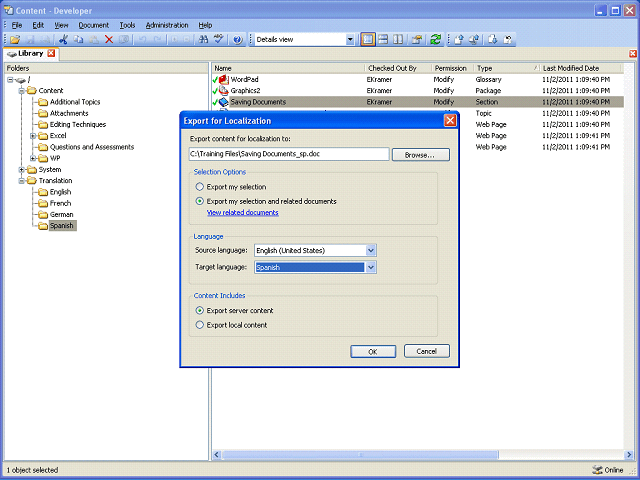This screenshot has height=480, width=640.
Task: Sort by the Last Modified Date column
Action: (x=581, y=68)
